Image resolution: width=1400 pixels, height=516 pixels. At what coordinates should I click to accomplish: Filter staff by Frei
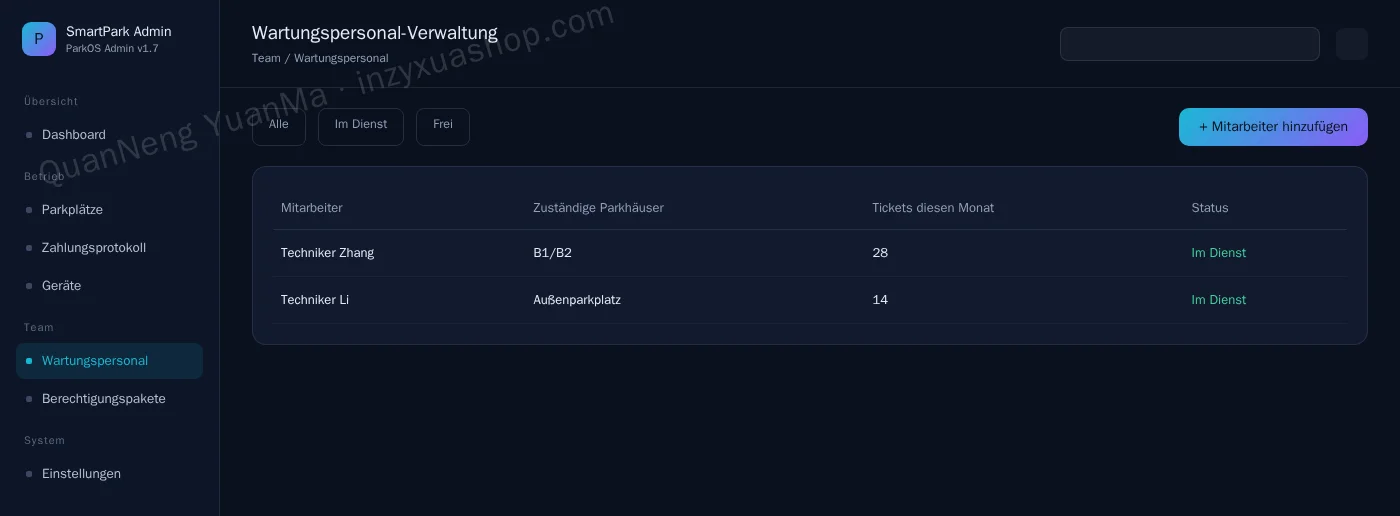443,127
